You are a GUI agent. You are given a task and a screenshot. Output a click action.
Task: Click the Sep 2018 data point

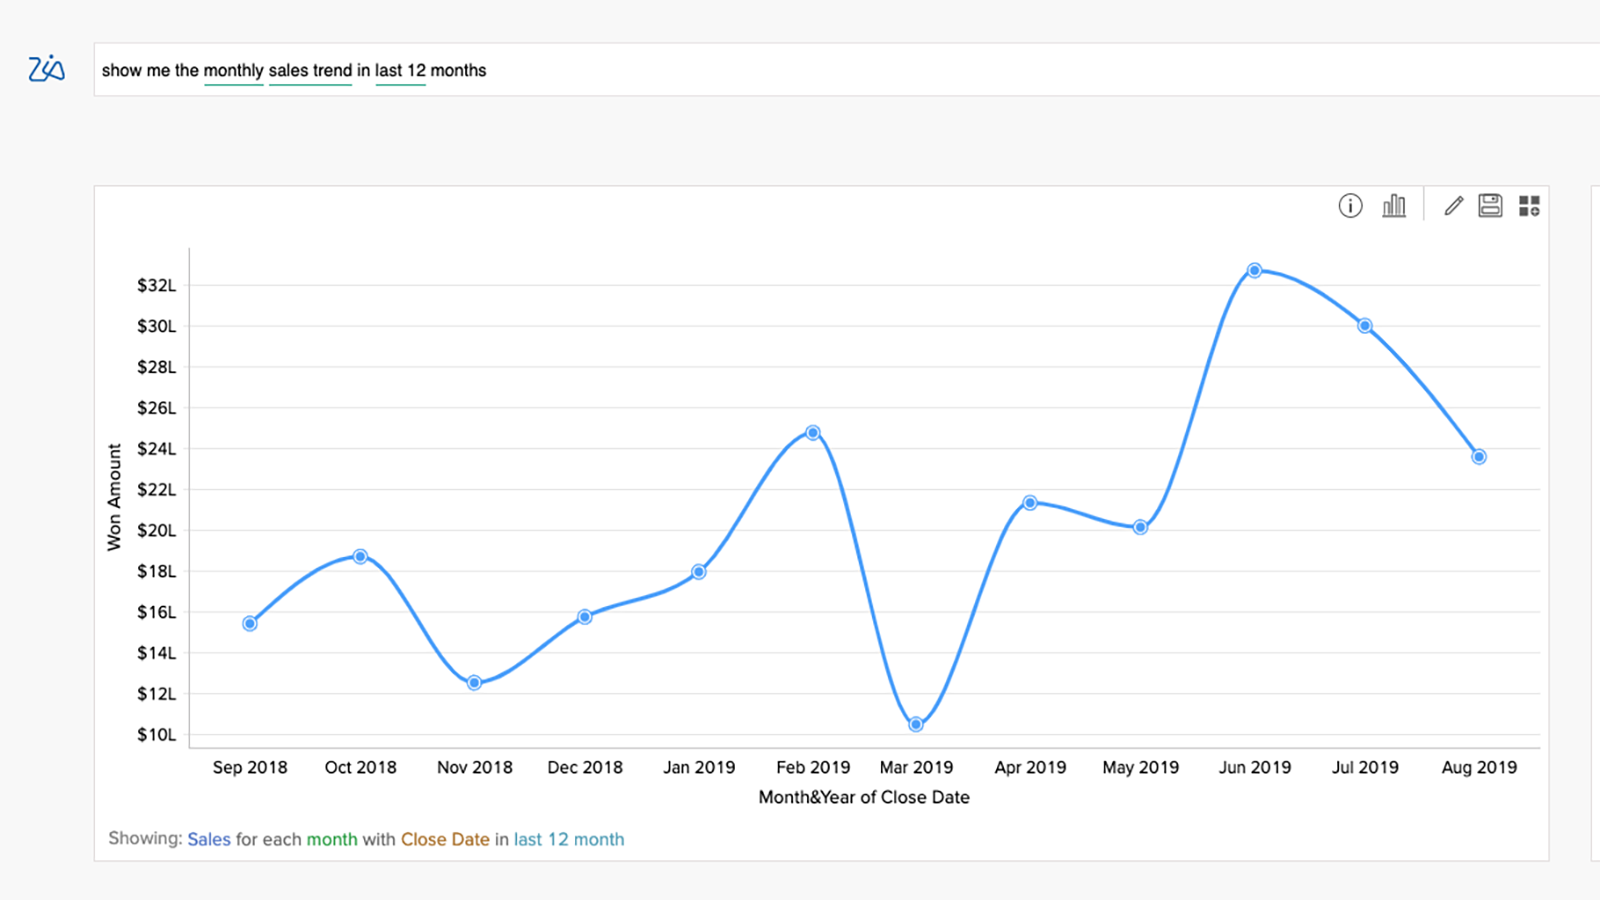click(248, 623)
